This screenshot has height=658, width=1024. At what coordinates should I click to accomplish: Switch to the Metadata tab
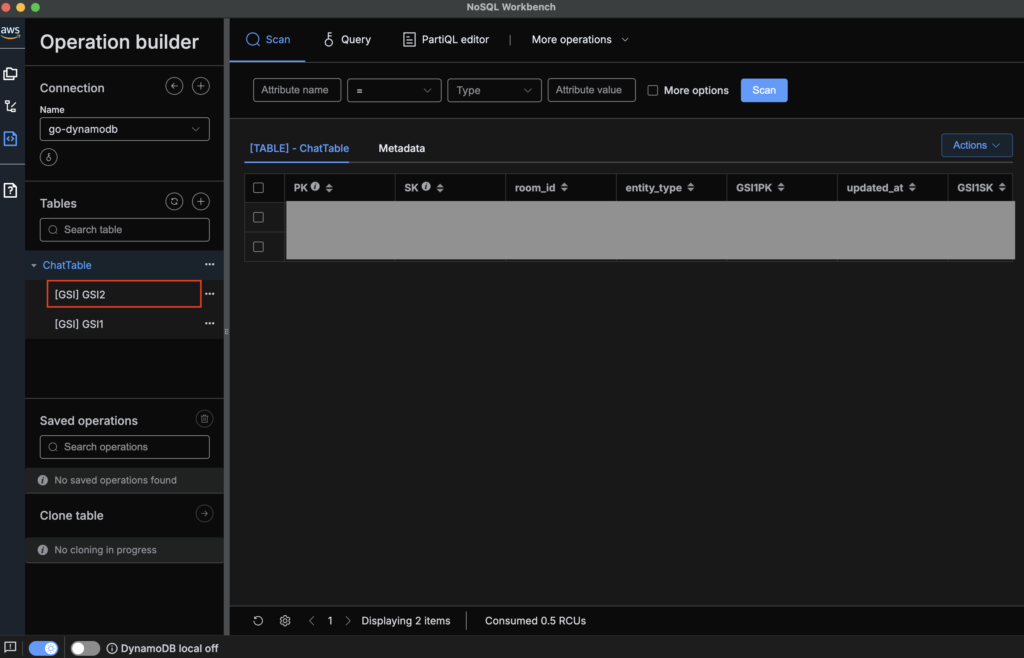tap(401, 148)
